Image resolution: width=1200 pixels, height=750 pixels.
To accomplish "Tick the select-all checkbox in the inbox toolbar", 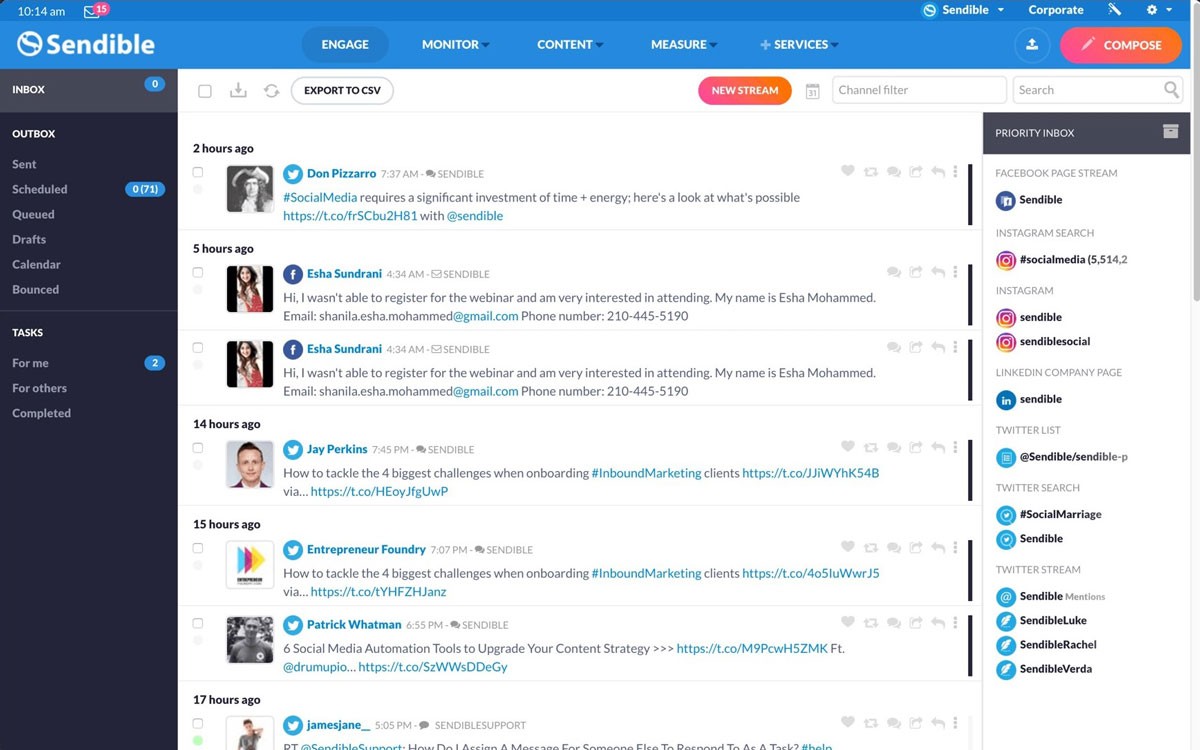I will pos(205,91).
